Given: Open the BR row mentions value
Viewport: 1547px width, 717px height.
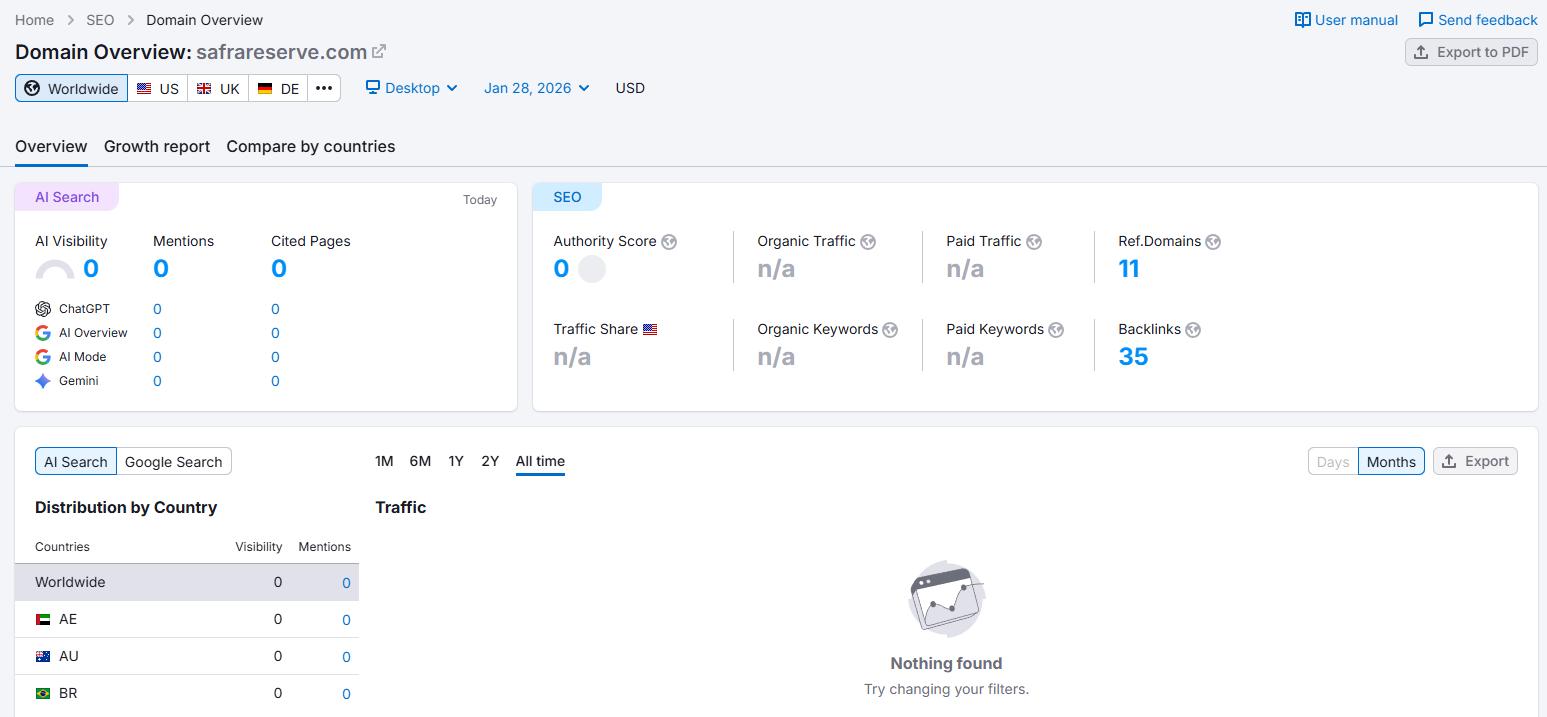Looking at the screenshot, I should 346,694.
